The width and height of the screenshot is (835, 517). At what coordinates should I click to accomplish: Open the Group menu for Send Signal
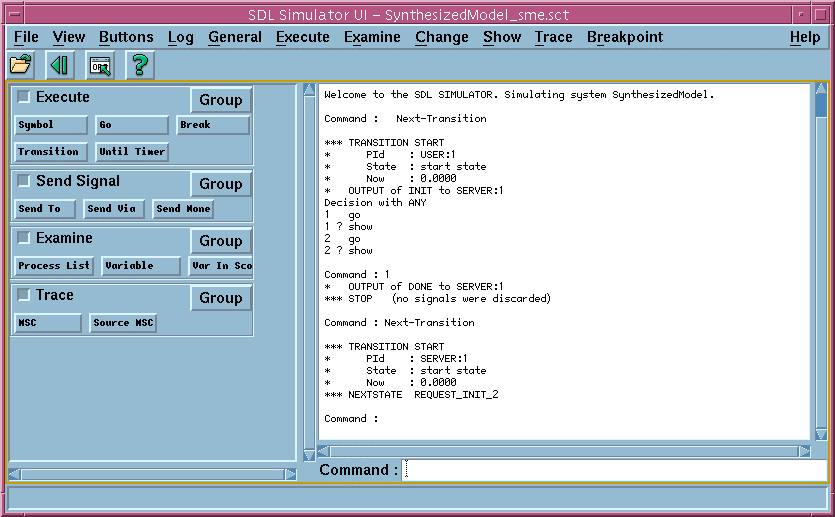click(220, 184)
